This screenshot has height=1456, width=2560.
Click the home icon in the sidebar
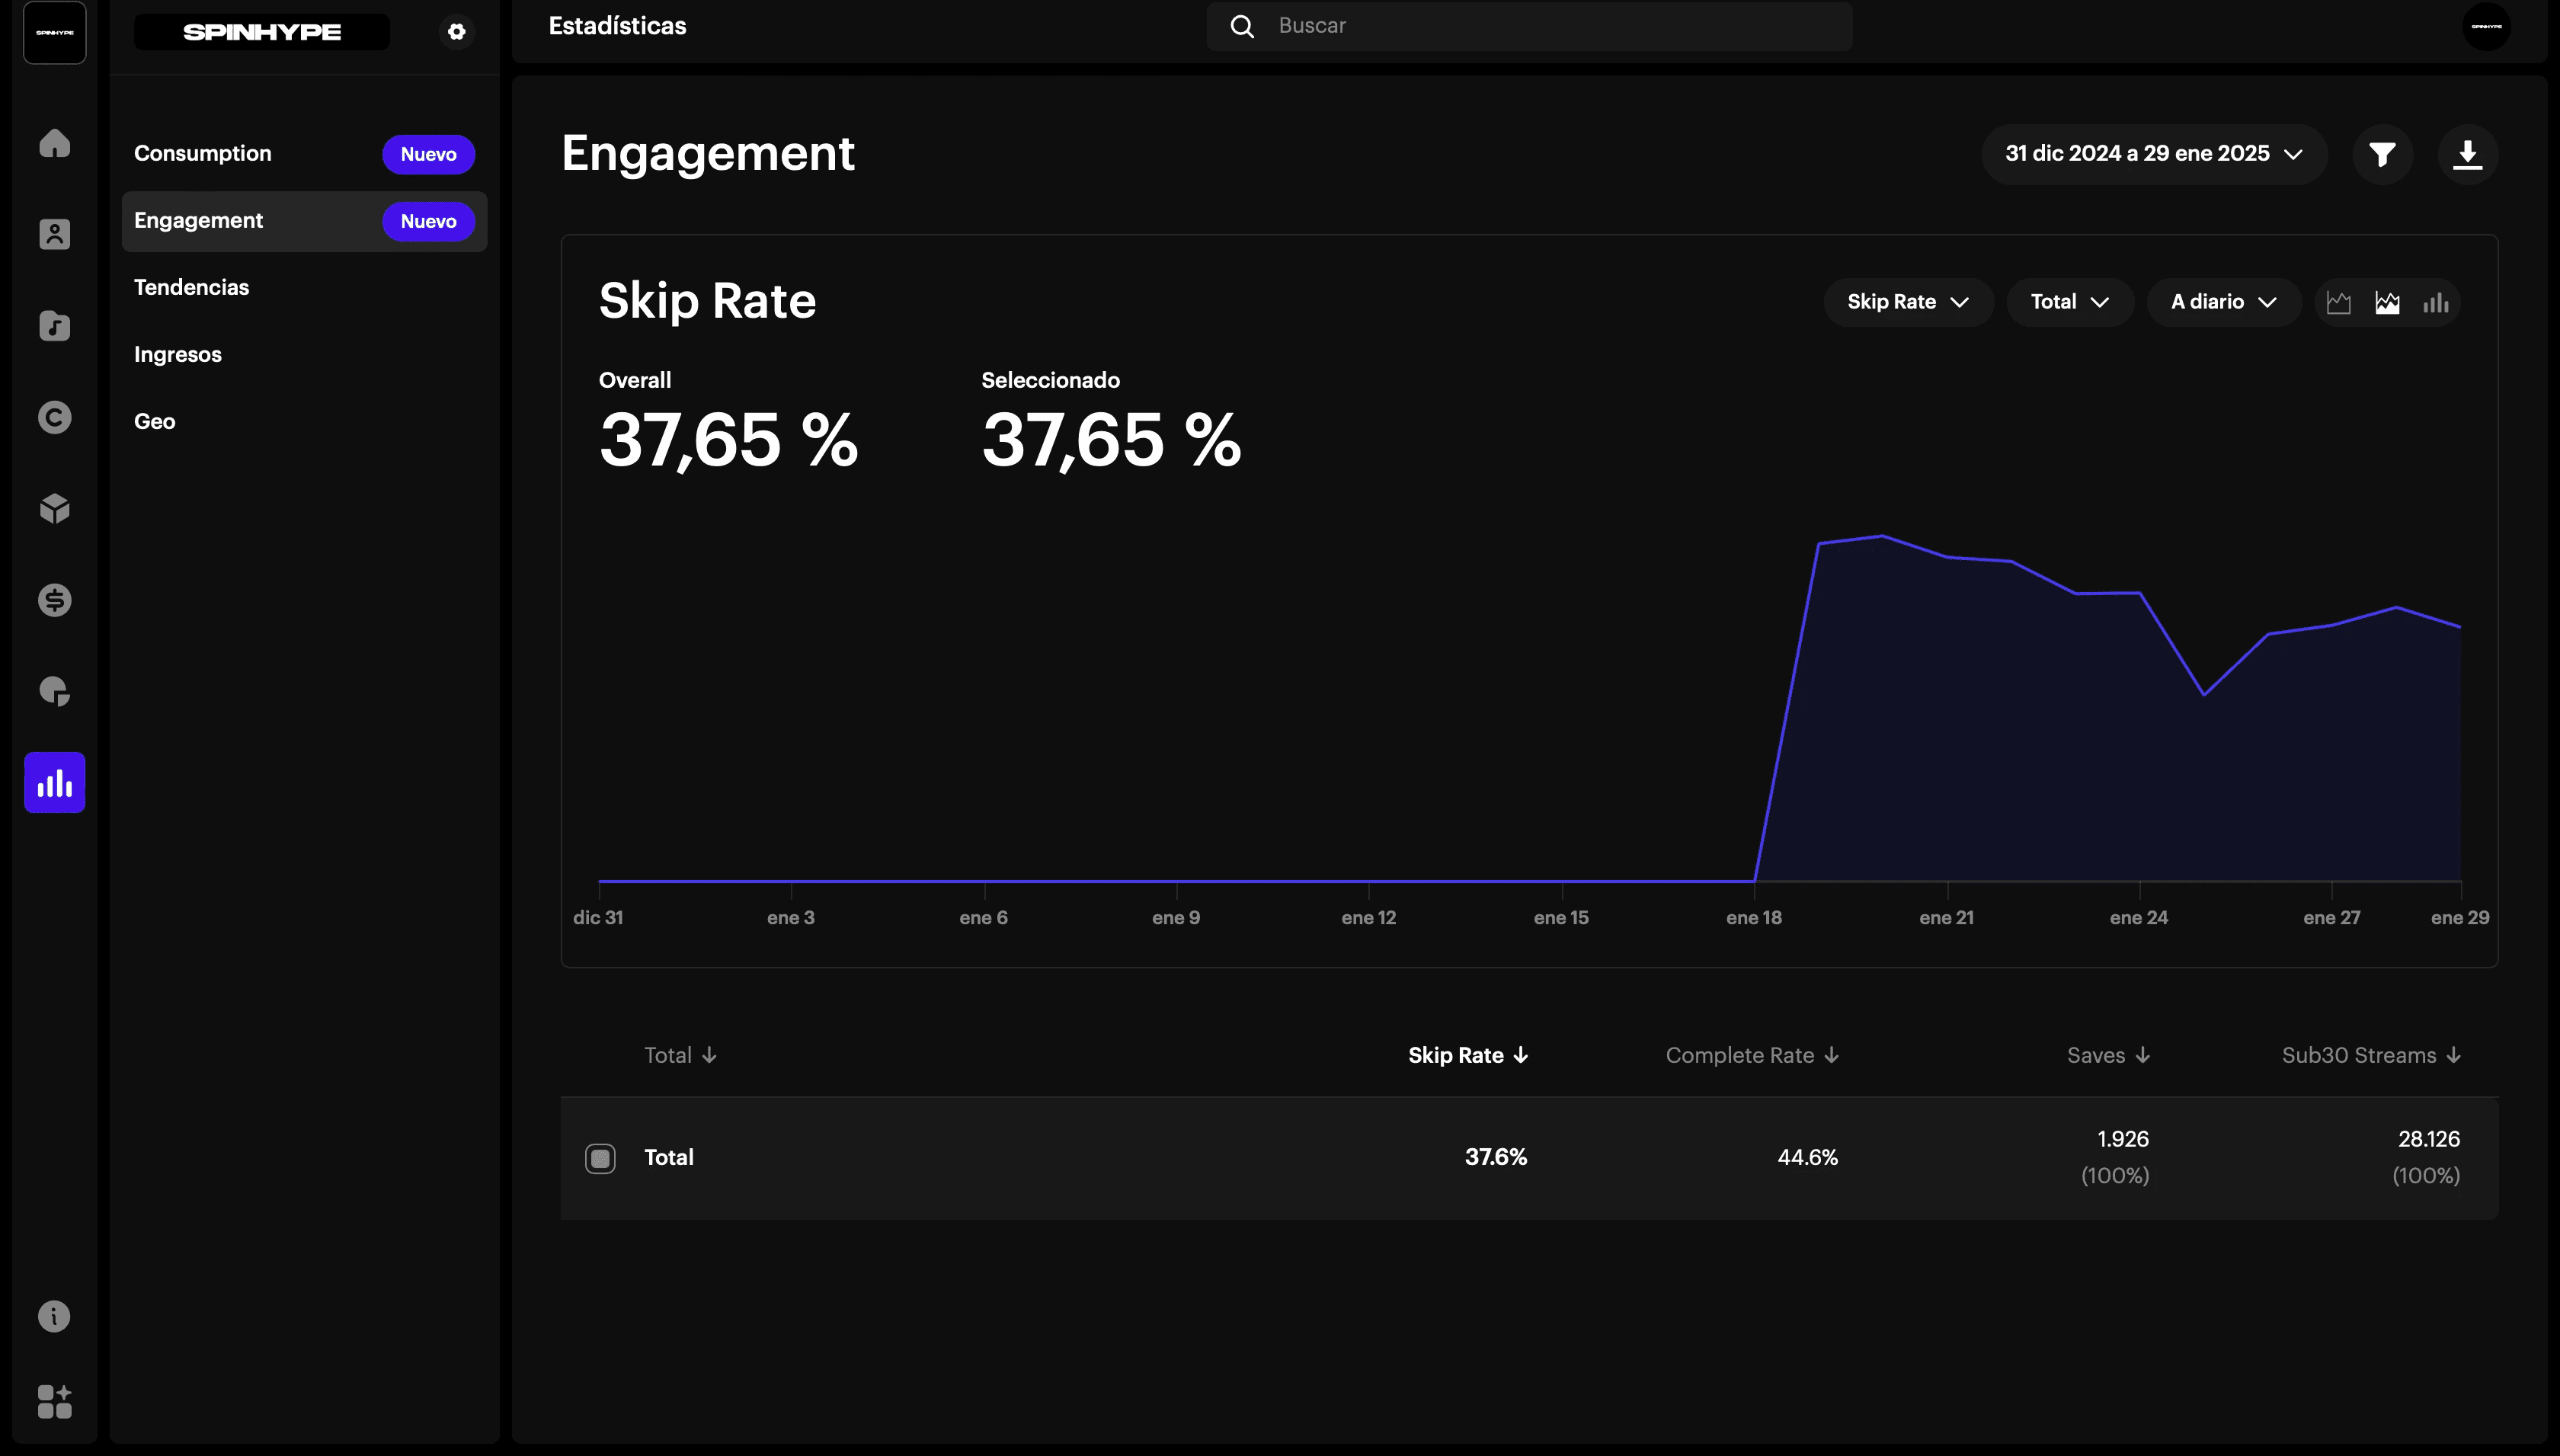coord(54,143)
